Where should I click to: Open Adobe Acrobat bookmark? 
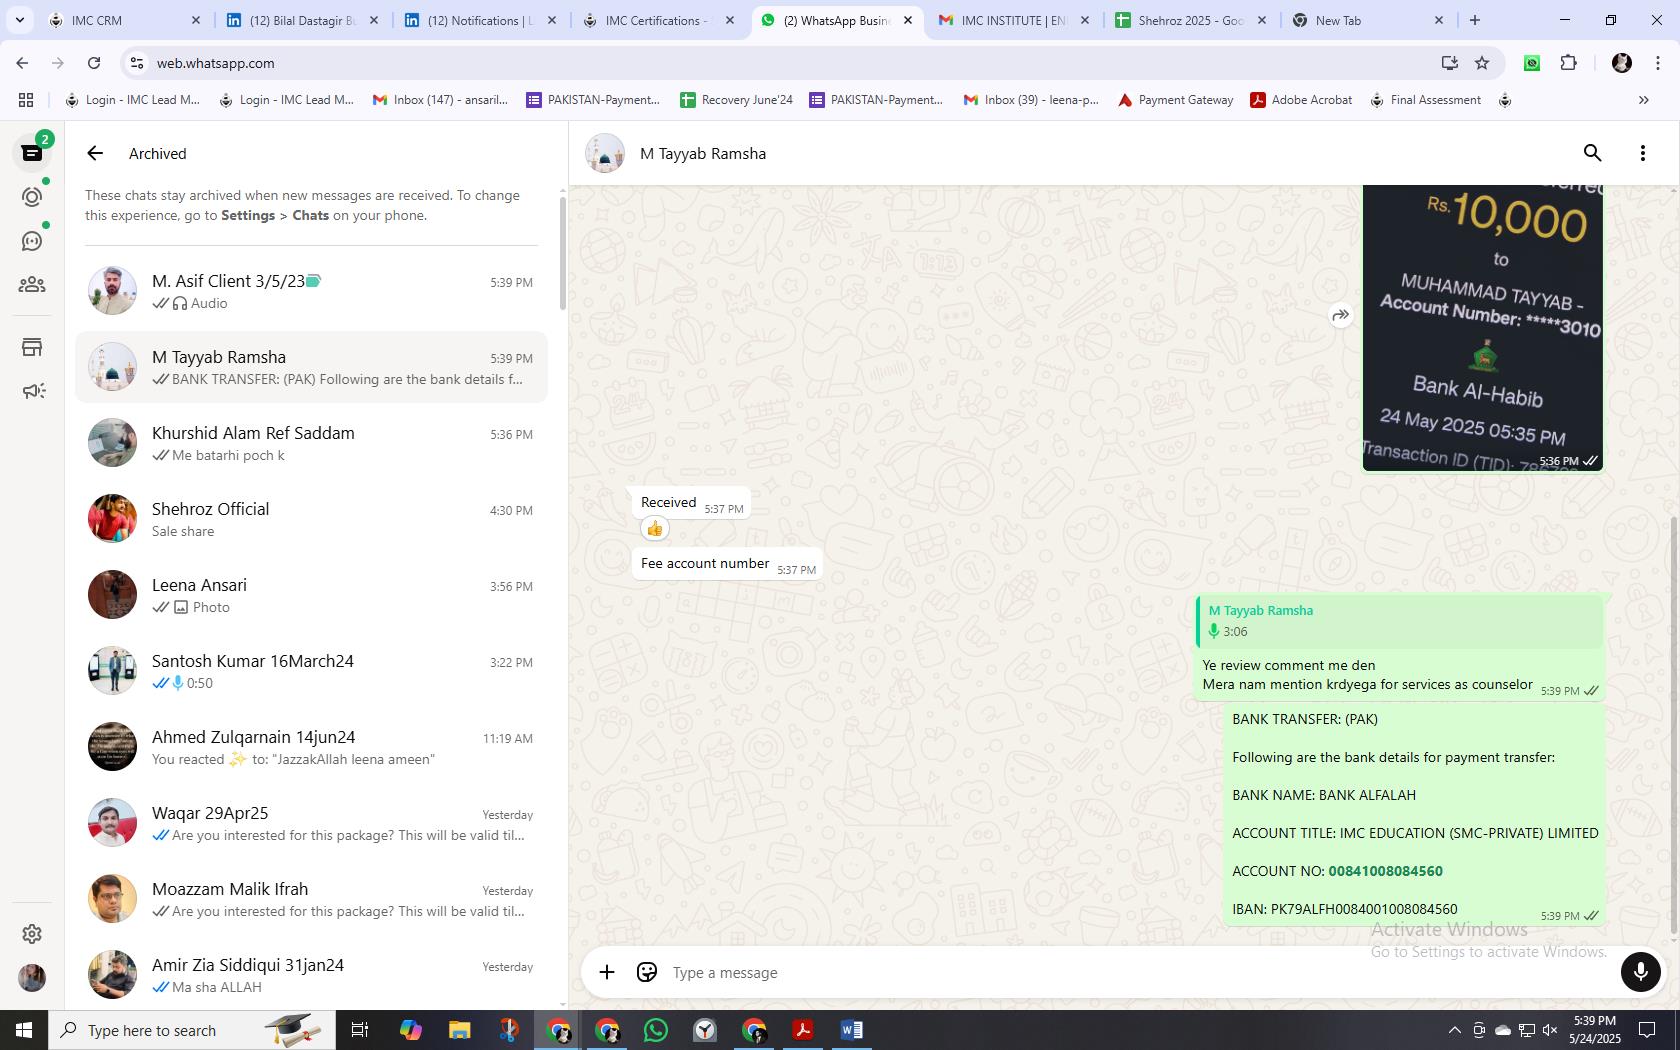(x=1301, y=100)
